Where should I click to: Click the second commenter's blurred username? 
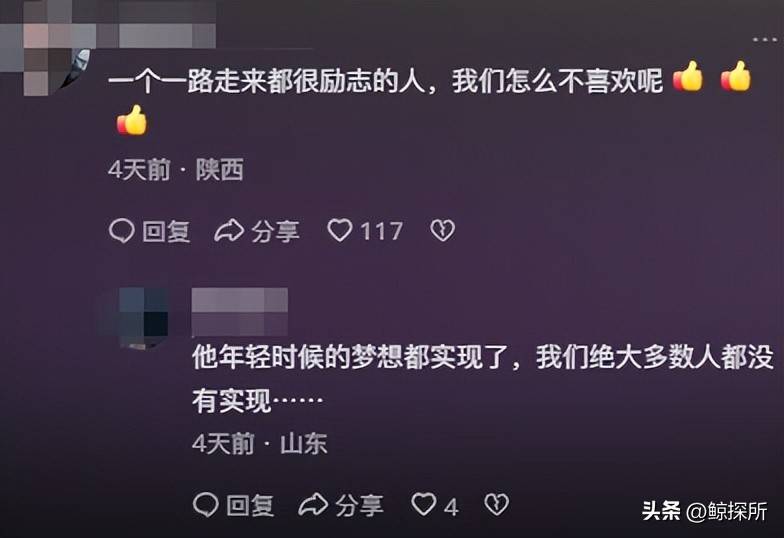pos(240,312)
